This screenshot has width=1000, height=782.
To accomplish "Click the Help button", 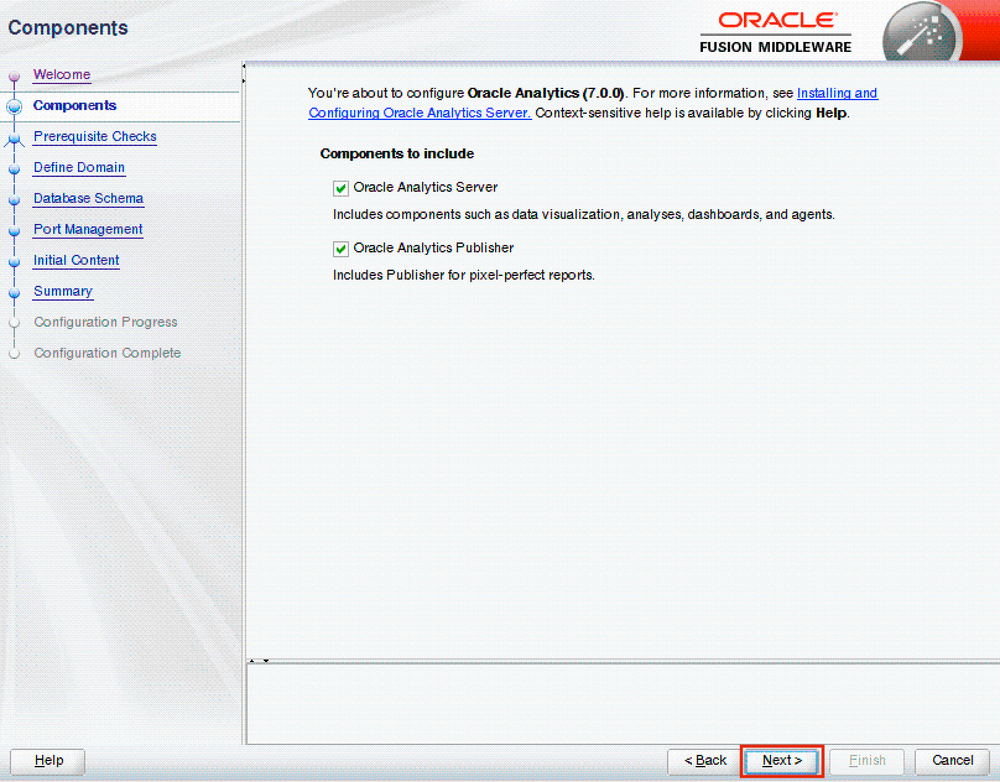I will pos(48,761).
